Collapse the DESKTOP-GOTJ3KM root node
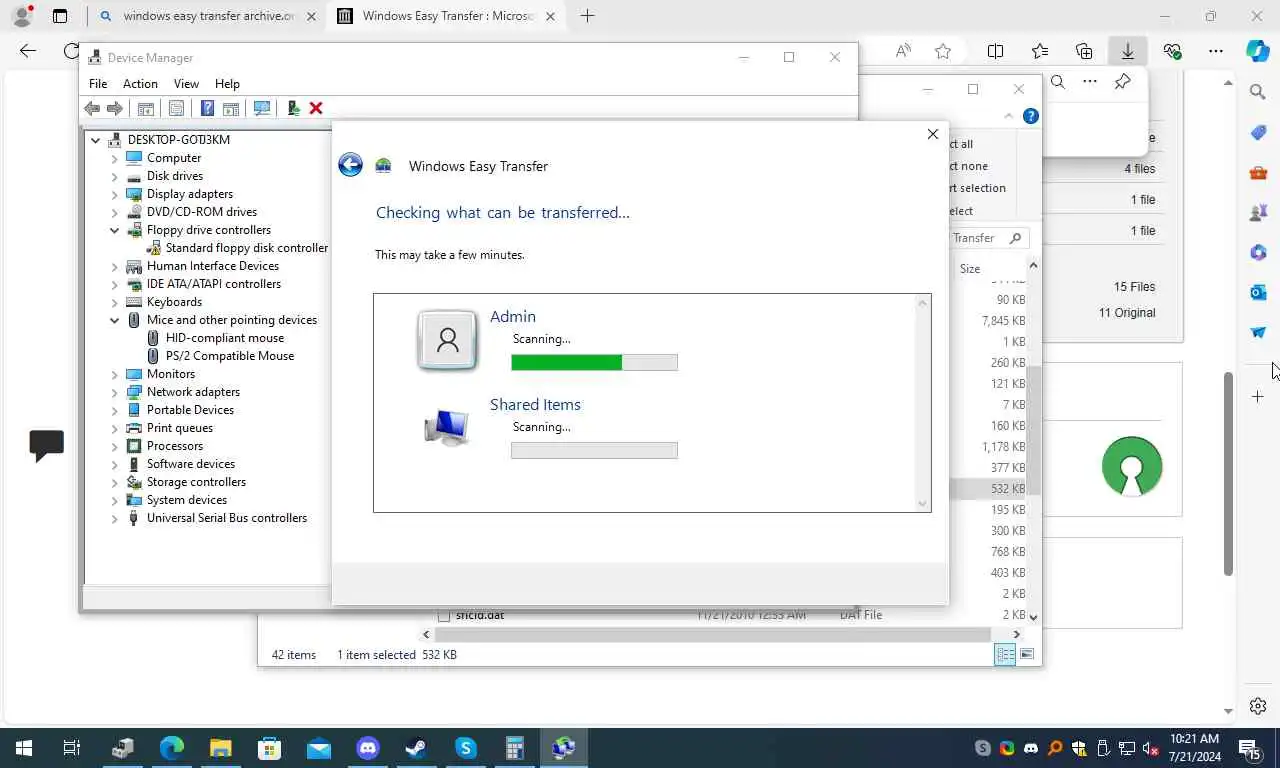This screenshot has width=1280, height=768. (x=96, y=140)
